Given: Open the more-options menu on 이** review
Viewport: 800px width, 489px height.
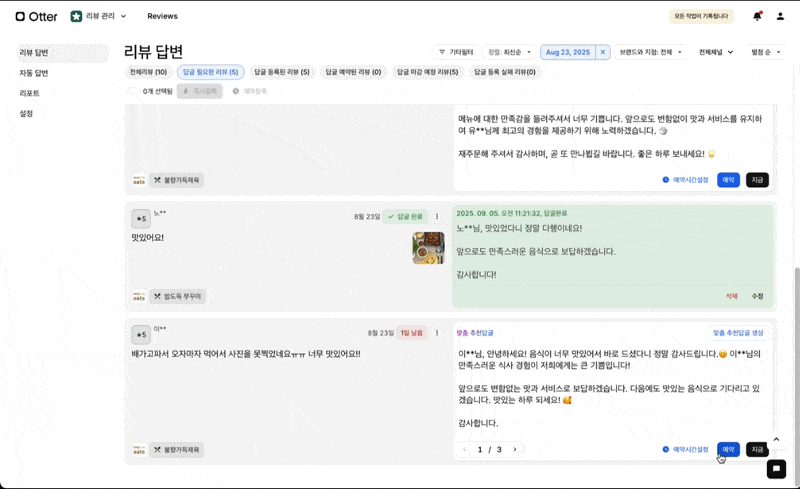Looking at the screenshot, I should [437, 333].
